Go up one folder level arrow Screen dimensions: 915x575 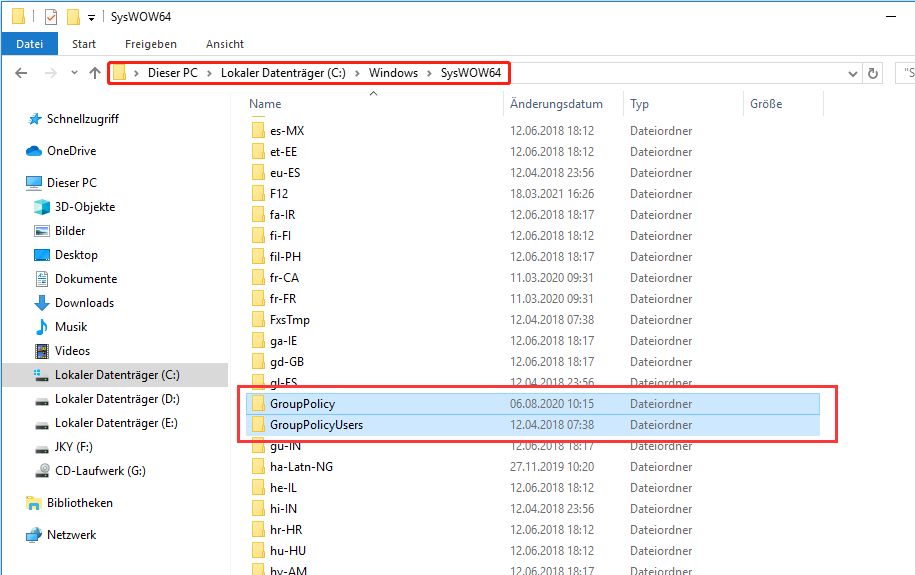[x=95, y=73]
